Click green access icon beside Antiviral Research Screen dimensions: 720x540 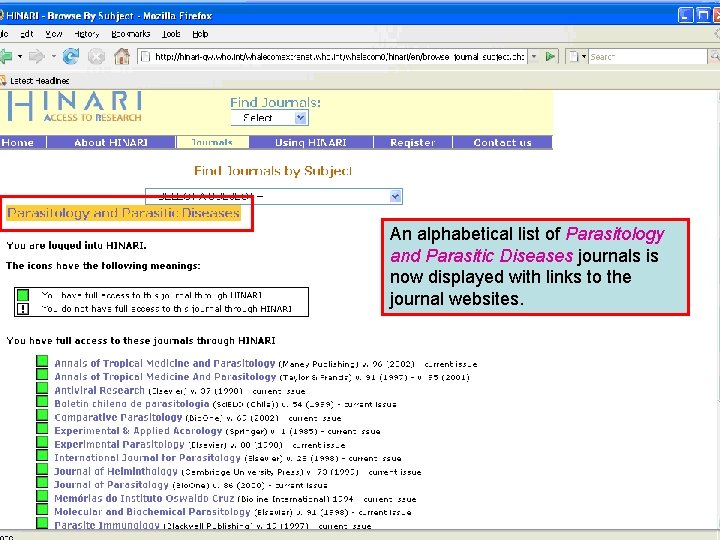point(42,388)
